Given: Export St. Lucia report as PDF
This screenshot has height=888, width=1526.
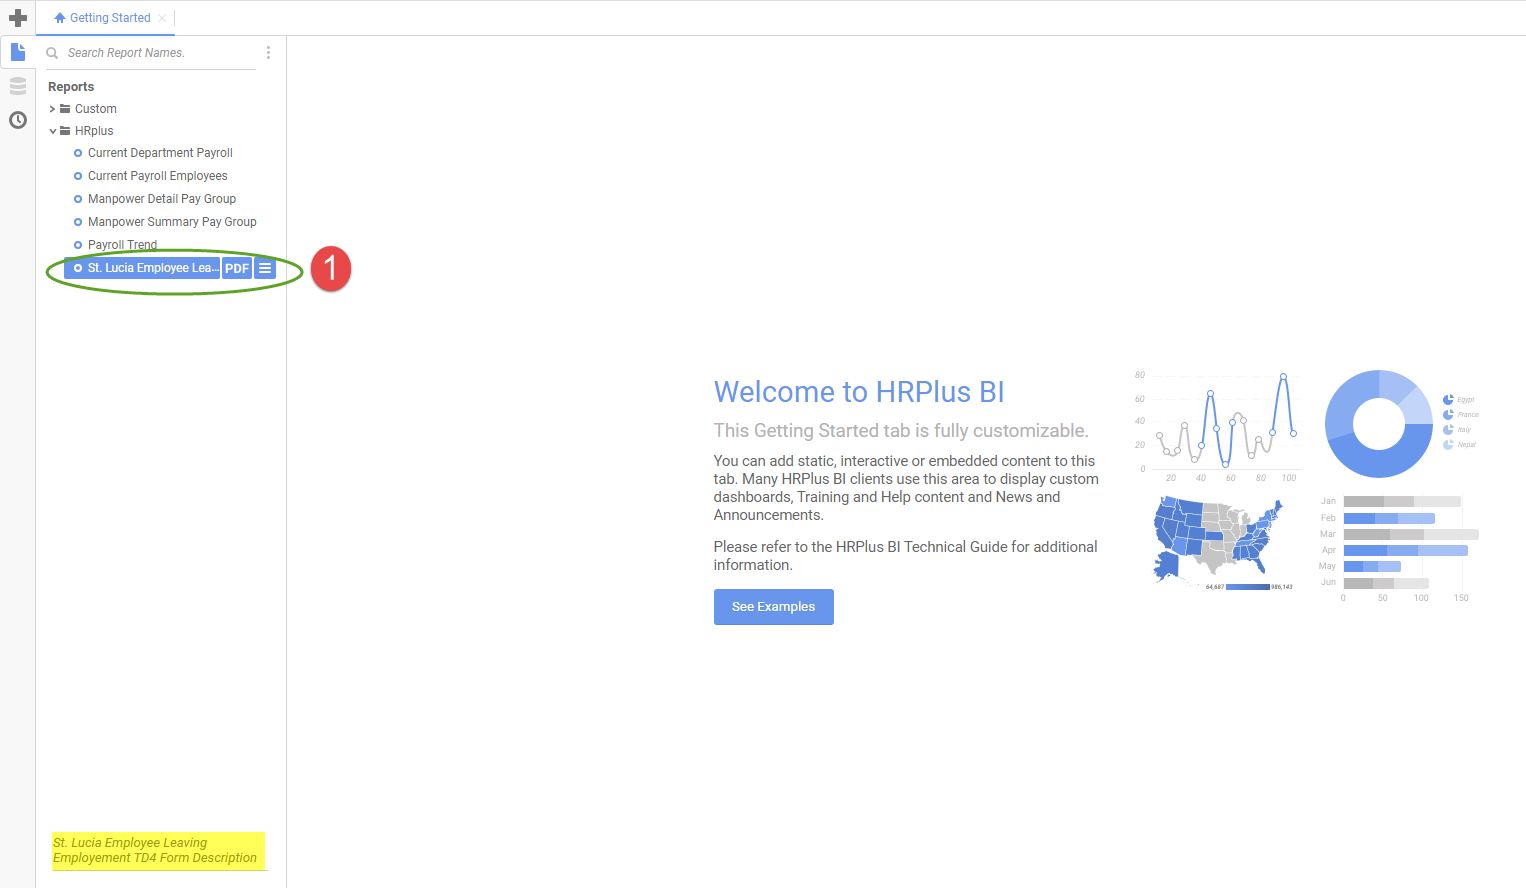Looking at the screenshot, I should point(237,268).
